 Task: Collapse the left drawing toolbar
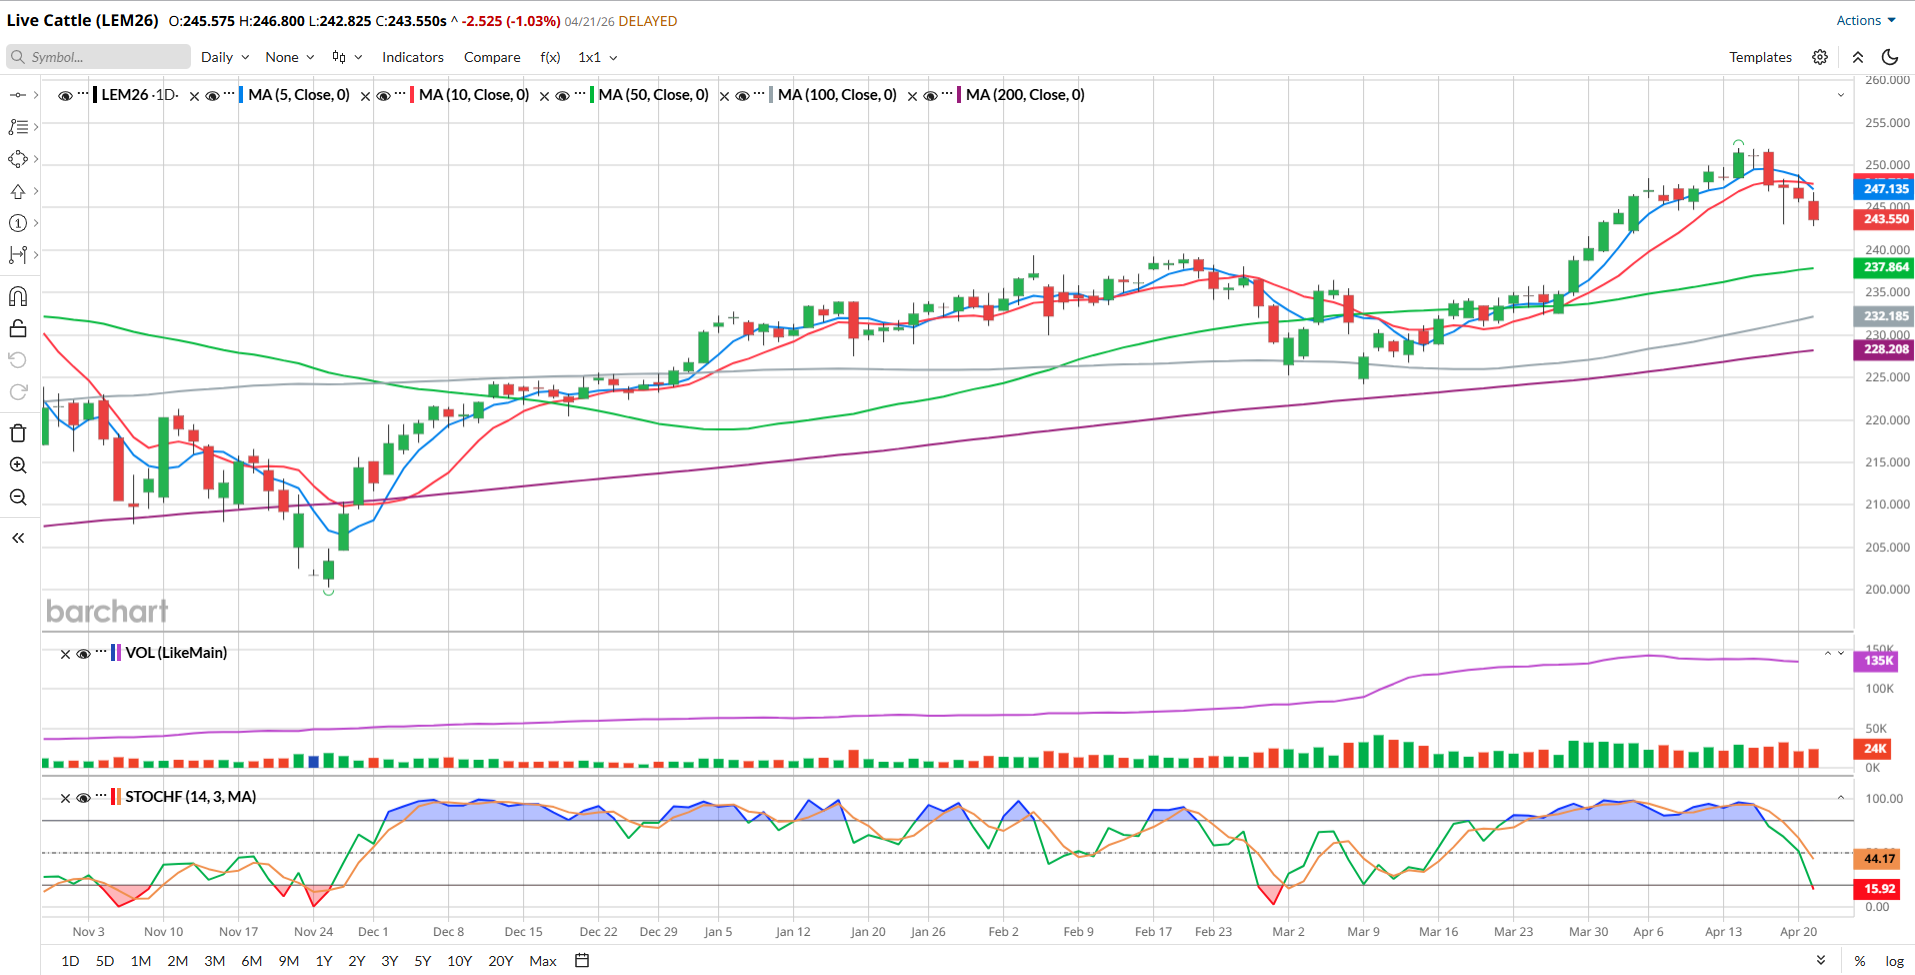coord(18,538)
